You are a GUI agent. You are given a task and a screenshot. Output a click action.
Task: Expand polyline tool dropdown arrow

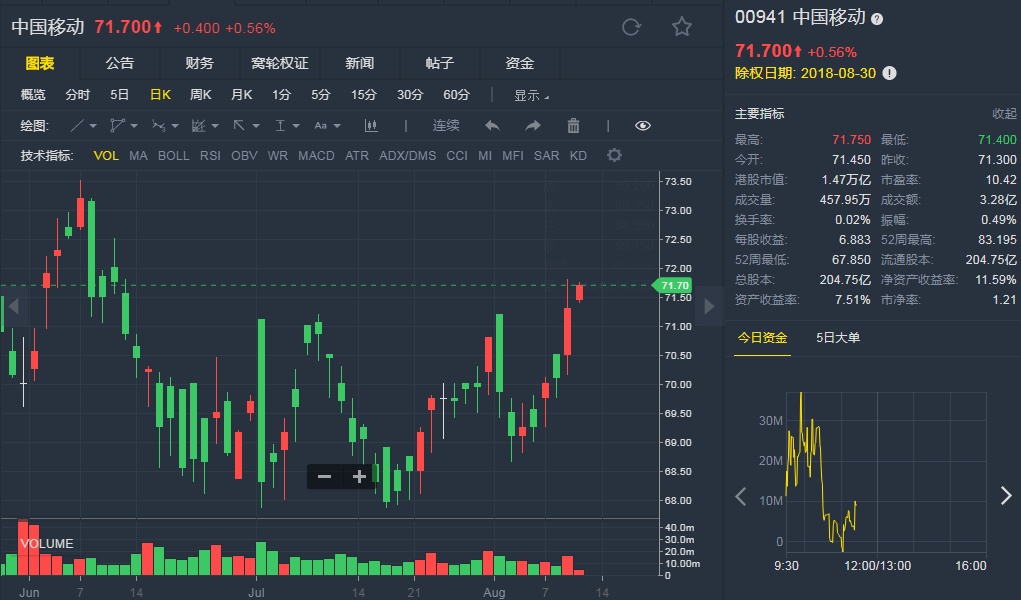click(x=134, y=126)
